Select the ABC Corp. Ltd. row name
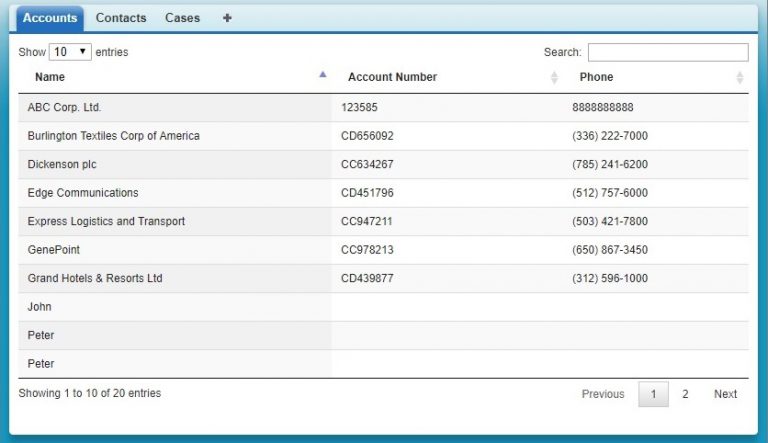The width and height of the screenshot is (768, 443). 64,107
